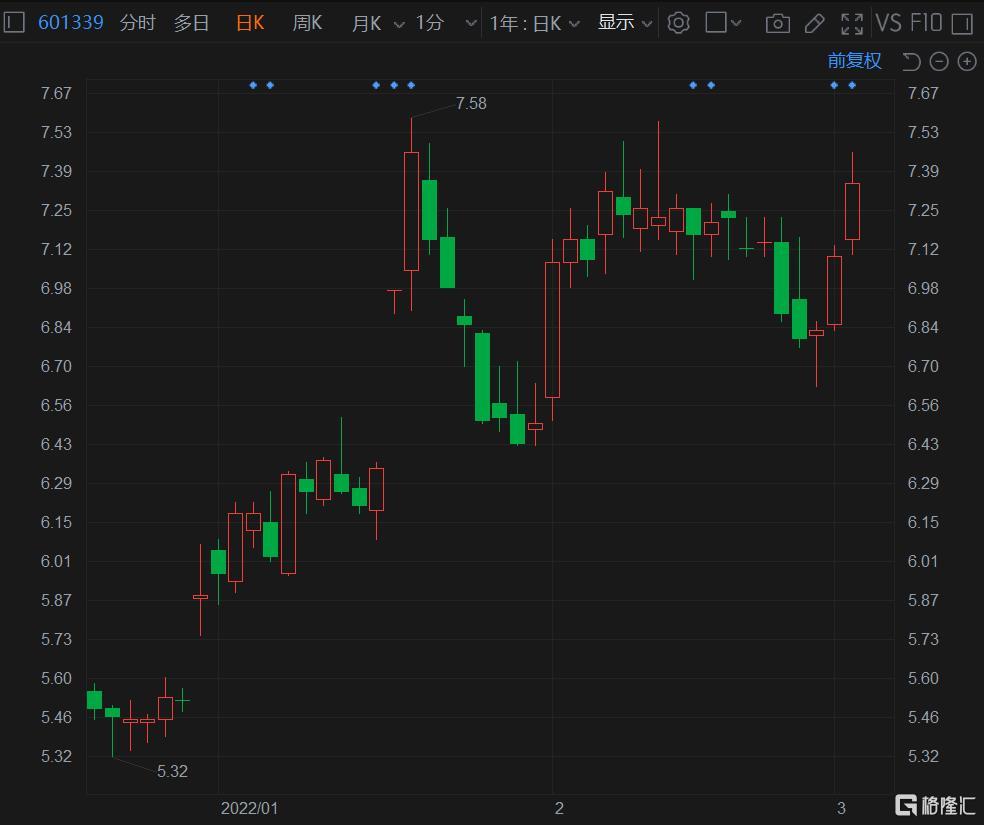Open chart settings gear icon
The width and height of the screenshot is (984, 825).
point(678,23)
